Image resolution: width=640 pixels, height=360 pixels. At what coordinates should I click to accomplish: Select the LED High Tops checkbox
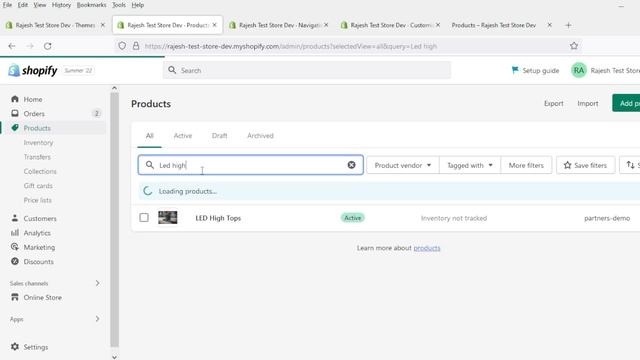144,218
